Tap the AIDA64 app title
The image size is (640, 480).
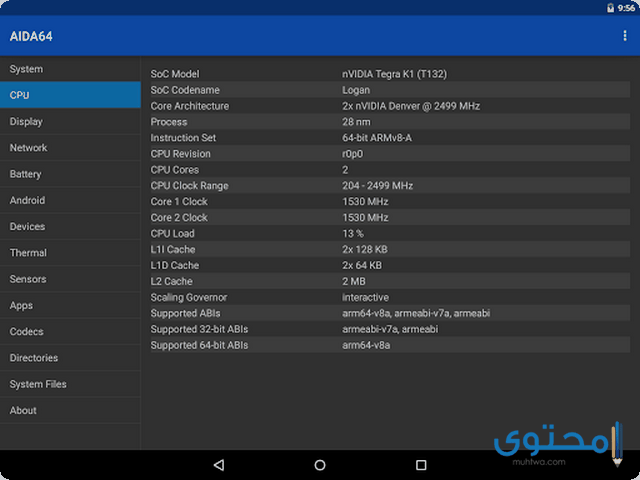[x=31, y=36]
